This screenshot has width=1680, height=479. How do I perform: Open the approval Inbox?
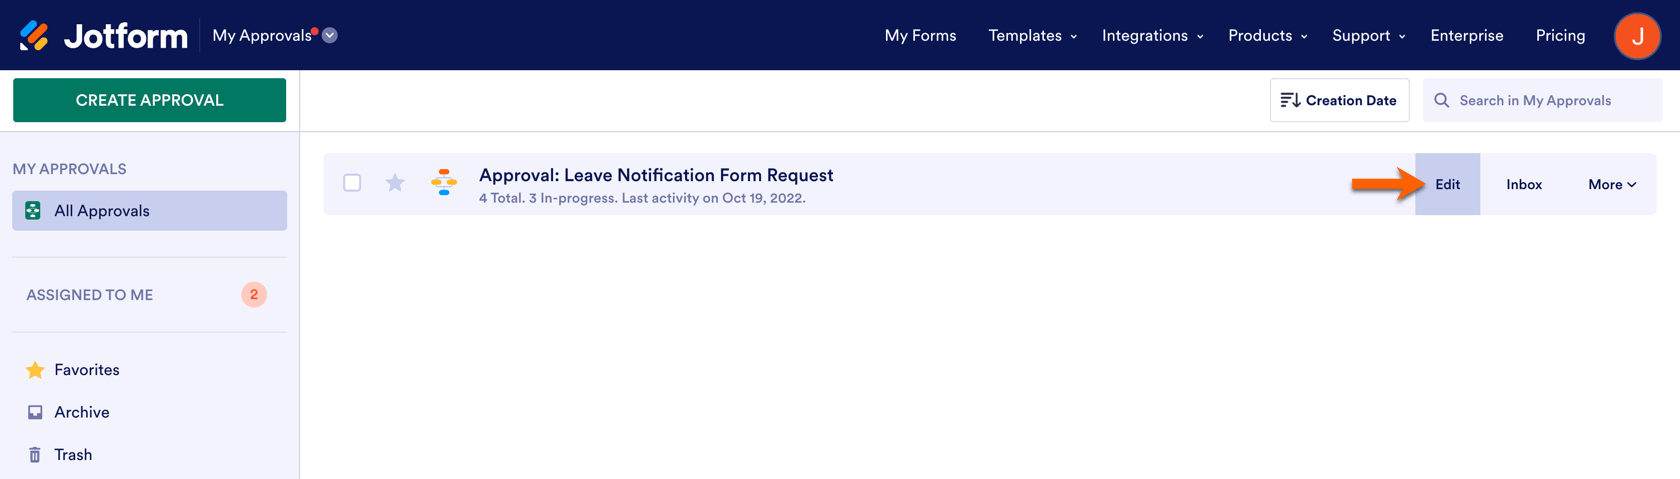[1524, 184]
